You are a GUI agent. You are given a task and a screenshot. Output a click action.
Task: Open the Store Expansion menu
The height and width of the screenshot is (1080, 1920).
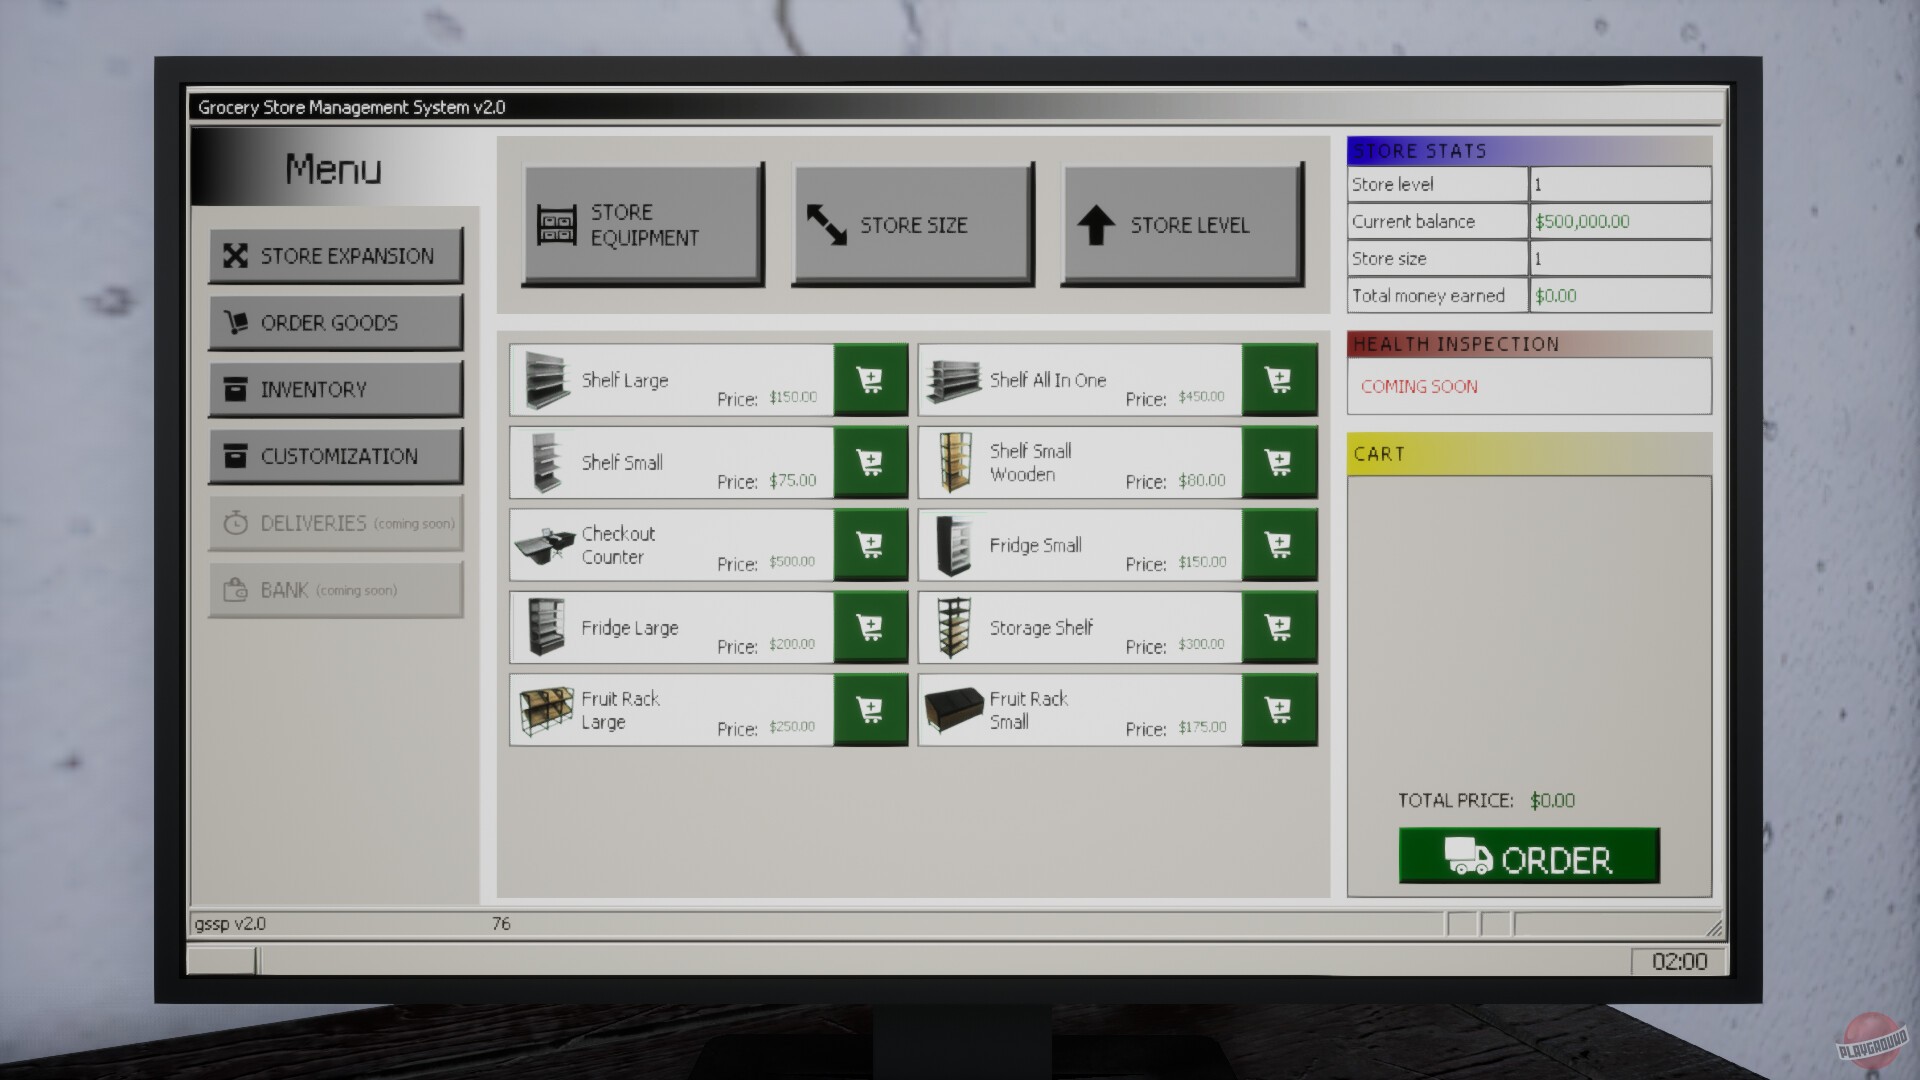(335, 256)
